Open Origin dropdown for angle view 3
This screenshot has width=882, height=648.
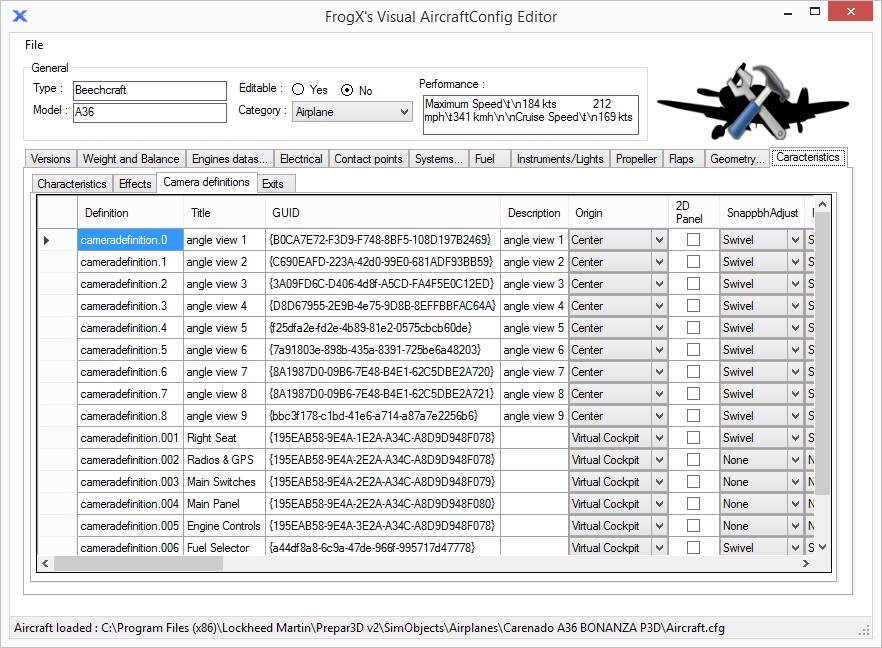(659, 284)
